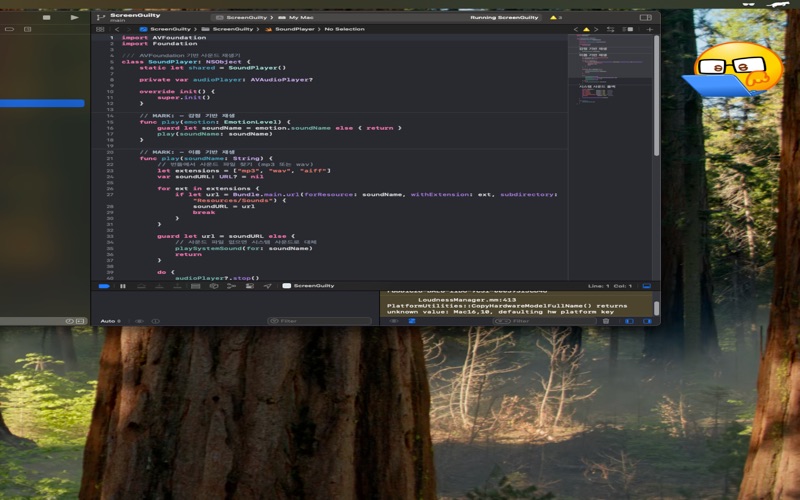Click Simulate Location arrow
800x500 pixels.
[267, 286]
